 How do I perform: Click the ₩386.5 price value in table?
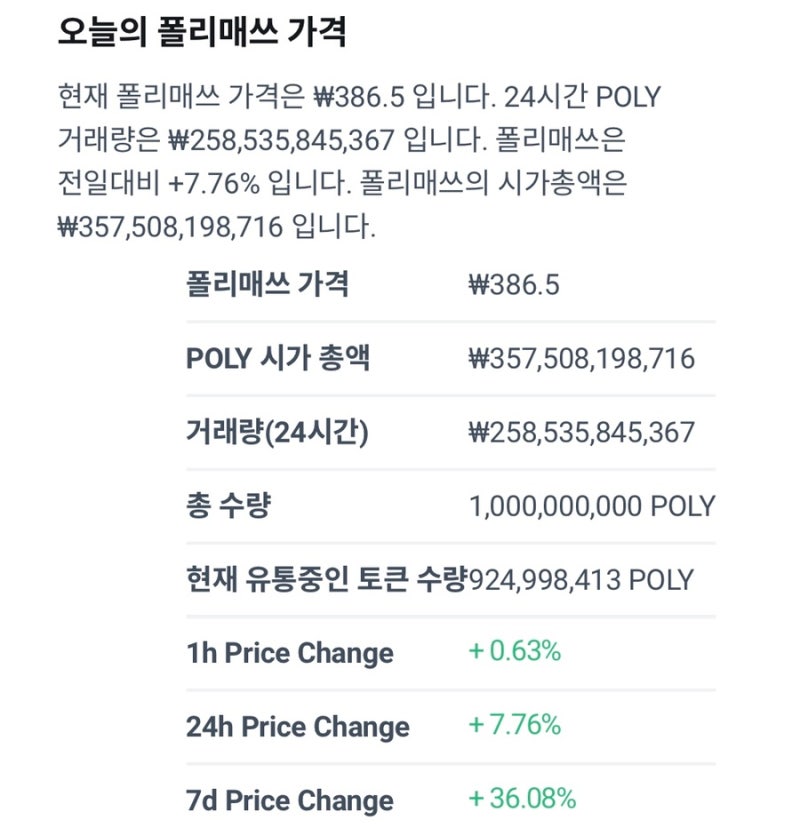click(x=514, y=285)
